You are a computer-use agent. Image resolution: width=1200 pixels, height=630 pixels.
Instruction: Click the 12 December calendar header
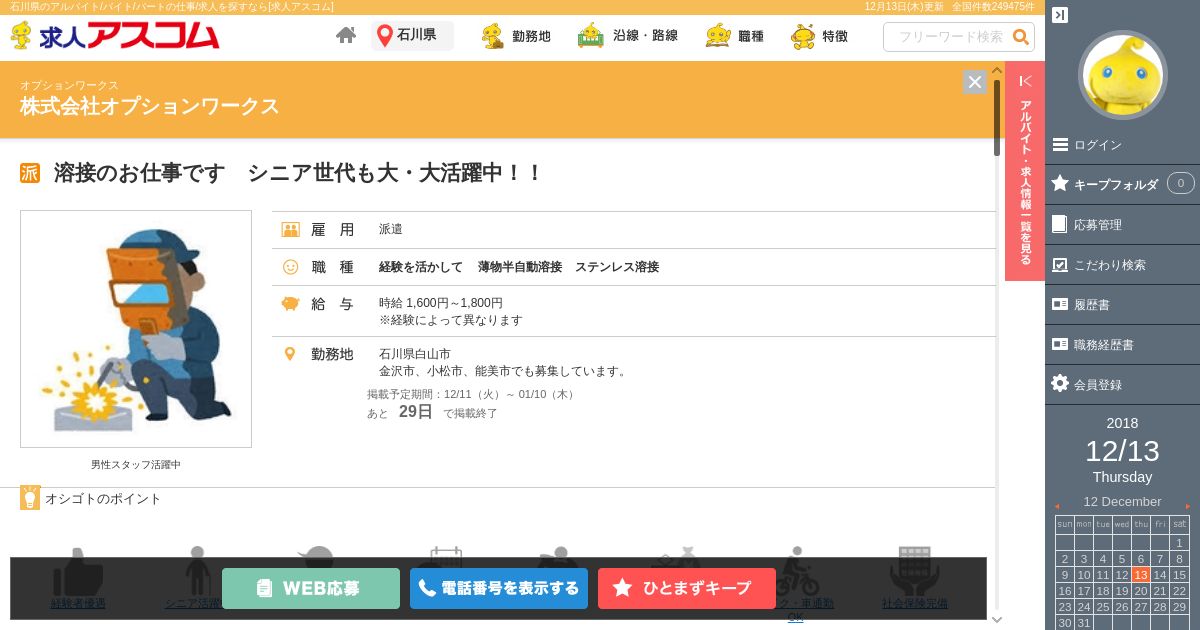1122,502
